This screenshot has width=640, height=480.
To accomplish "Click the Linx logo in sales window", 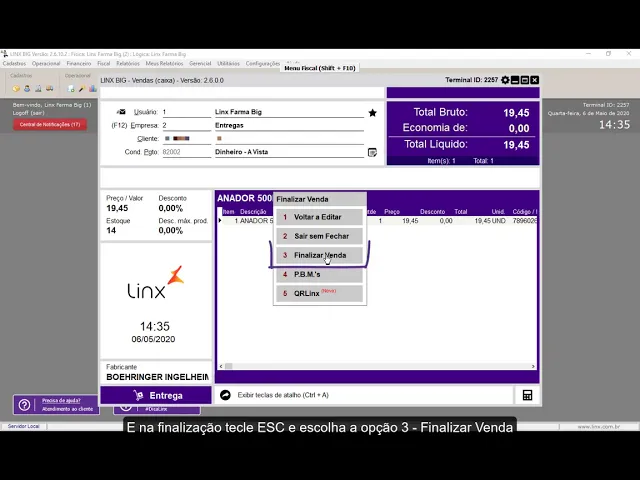I will (156, 282).
